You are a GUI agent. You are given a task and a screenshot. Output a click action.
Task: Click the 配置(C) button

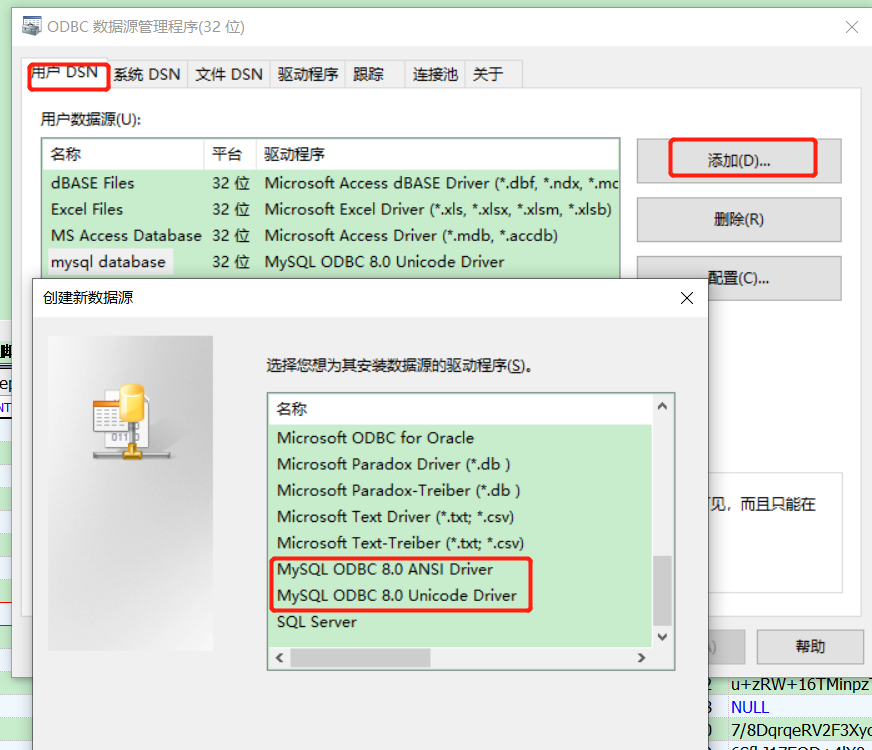(x=738, y=278)
